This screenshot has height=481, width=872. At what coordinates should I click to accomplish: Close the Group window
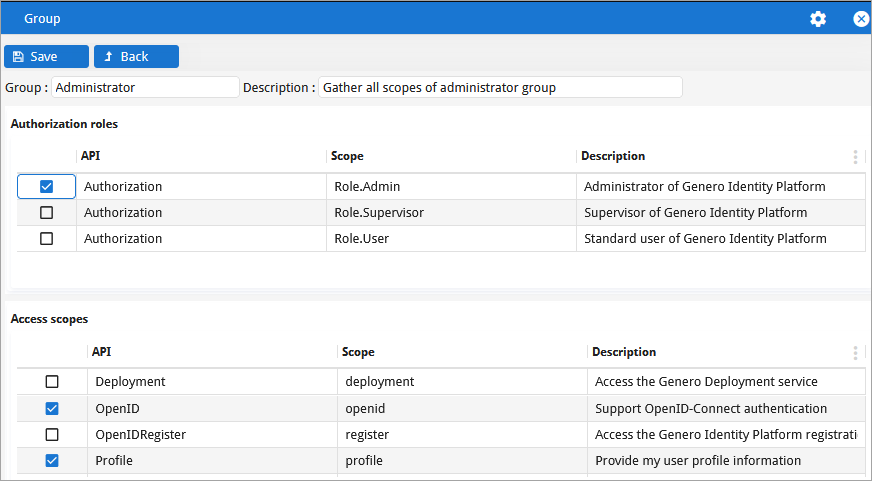tap(861, 19)
